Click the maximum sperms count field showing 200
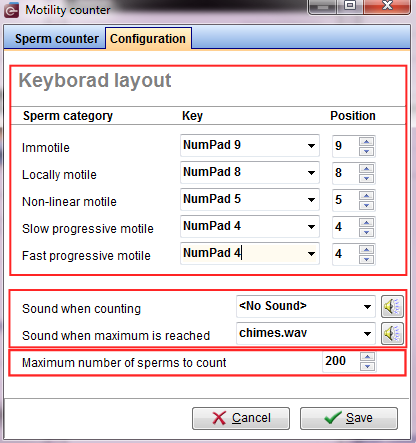 click(341, 361)
